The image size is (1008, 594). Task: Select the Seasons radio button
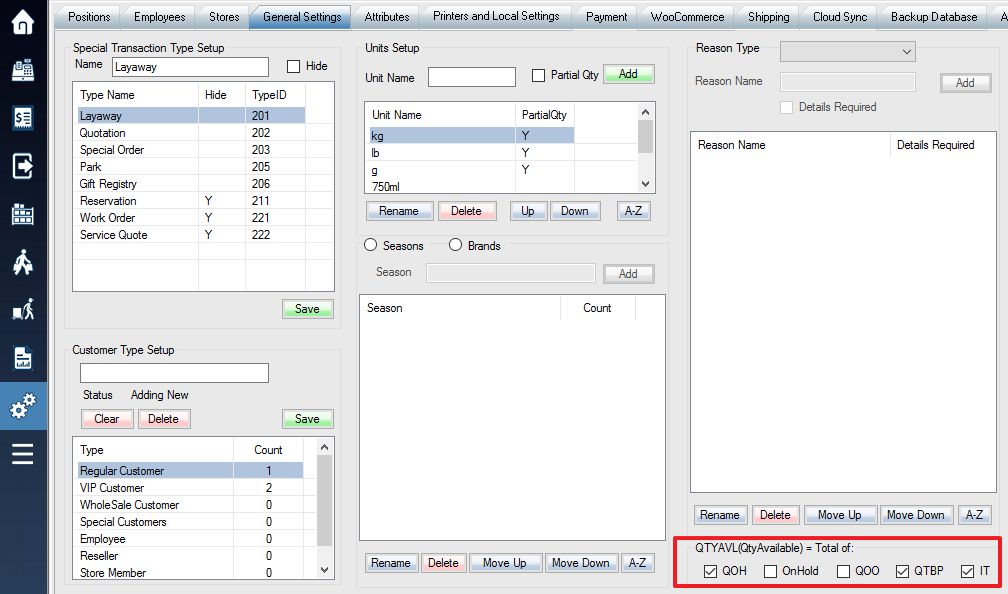[x=370, y=245]
